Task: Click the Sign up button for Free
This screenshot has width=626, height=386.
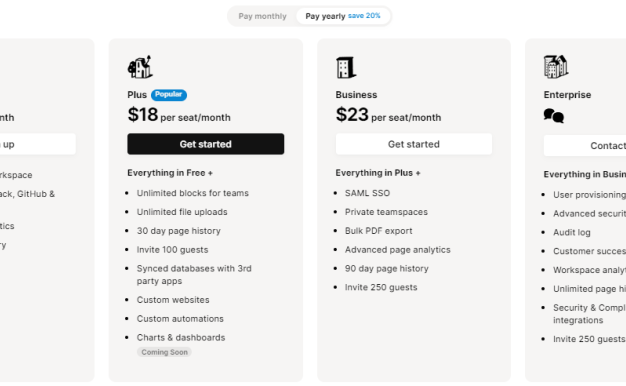Action: pyautogui.click(x=38, y=144)
